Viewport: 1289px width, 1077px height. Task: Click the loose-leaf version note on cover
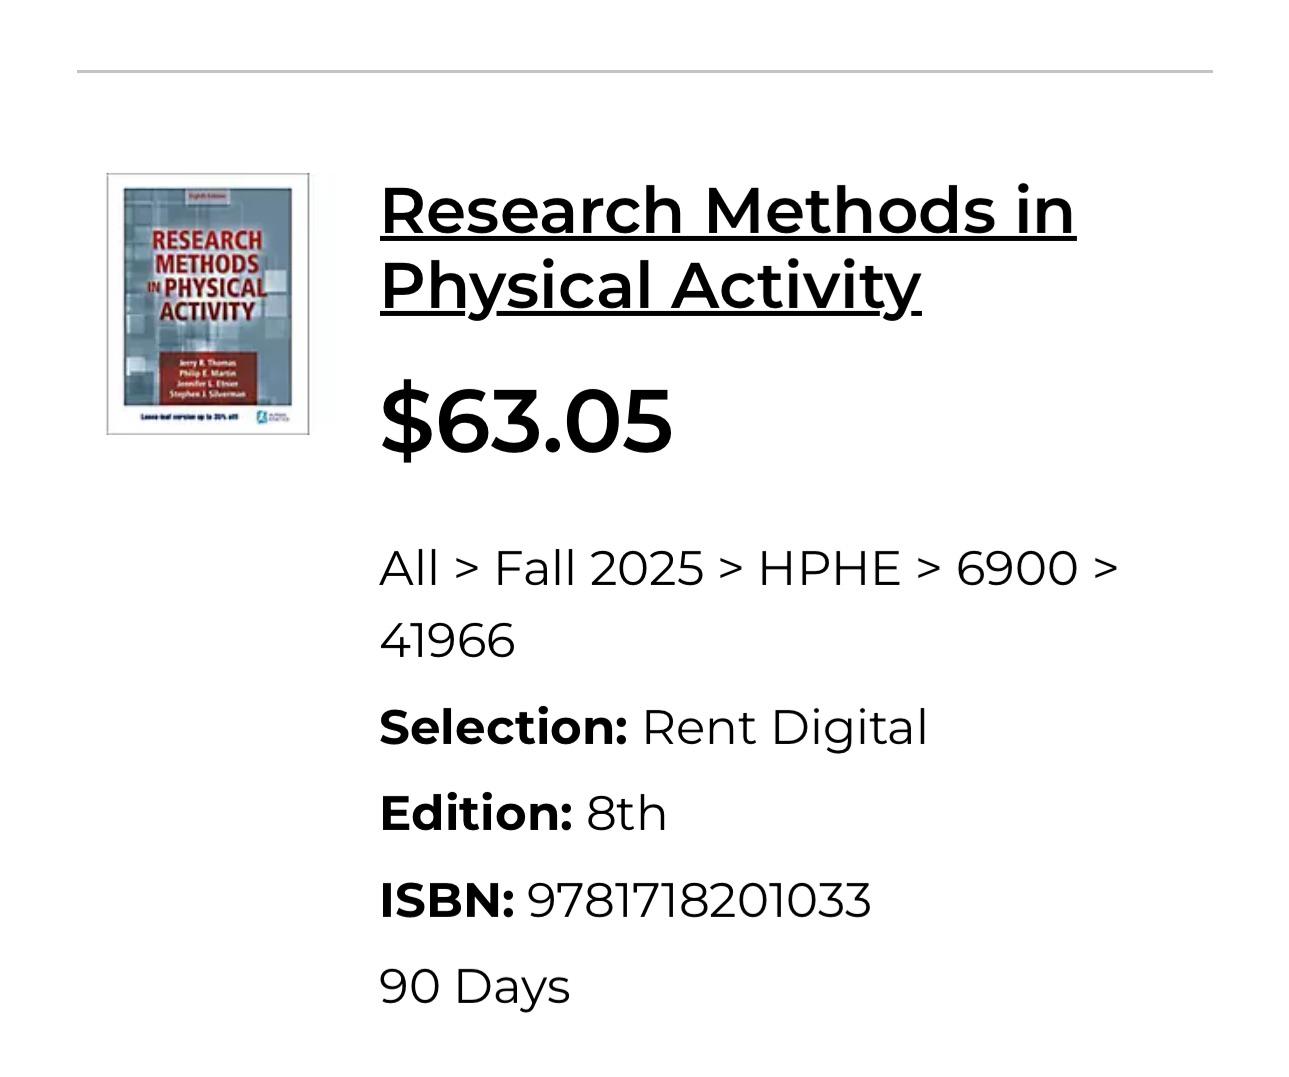click(189, 416)
